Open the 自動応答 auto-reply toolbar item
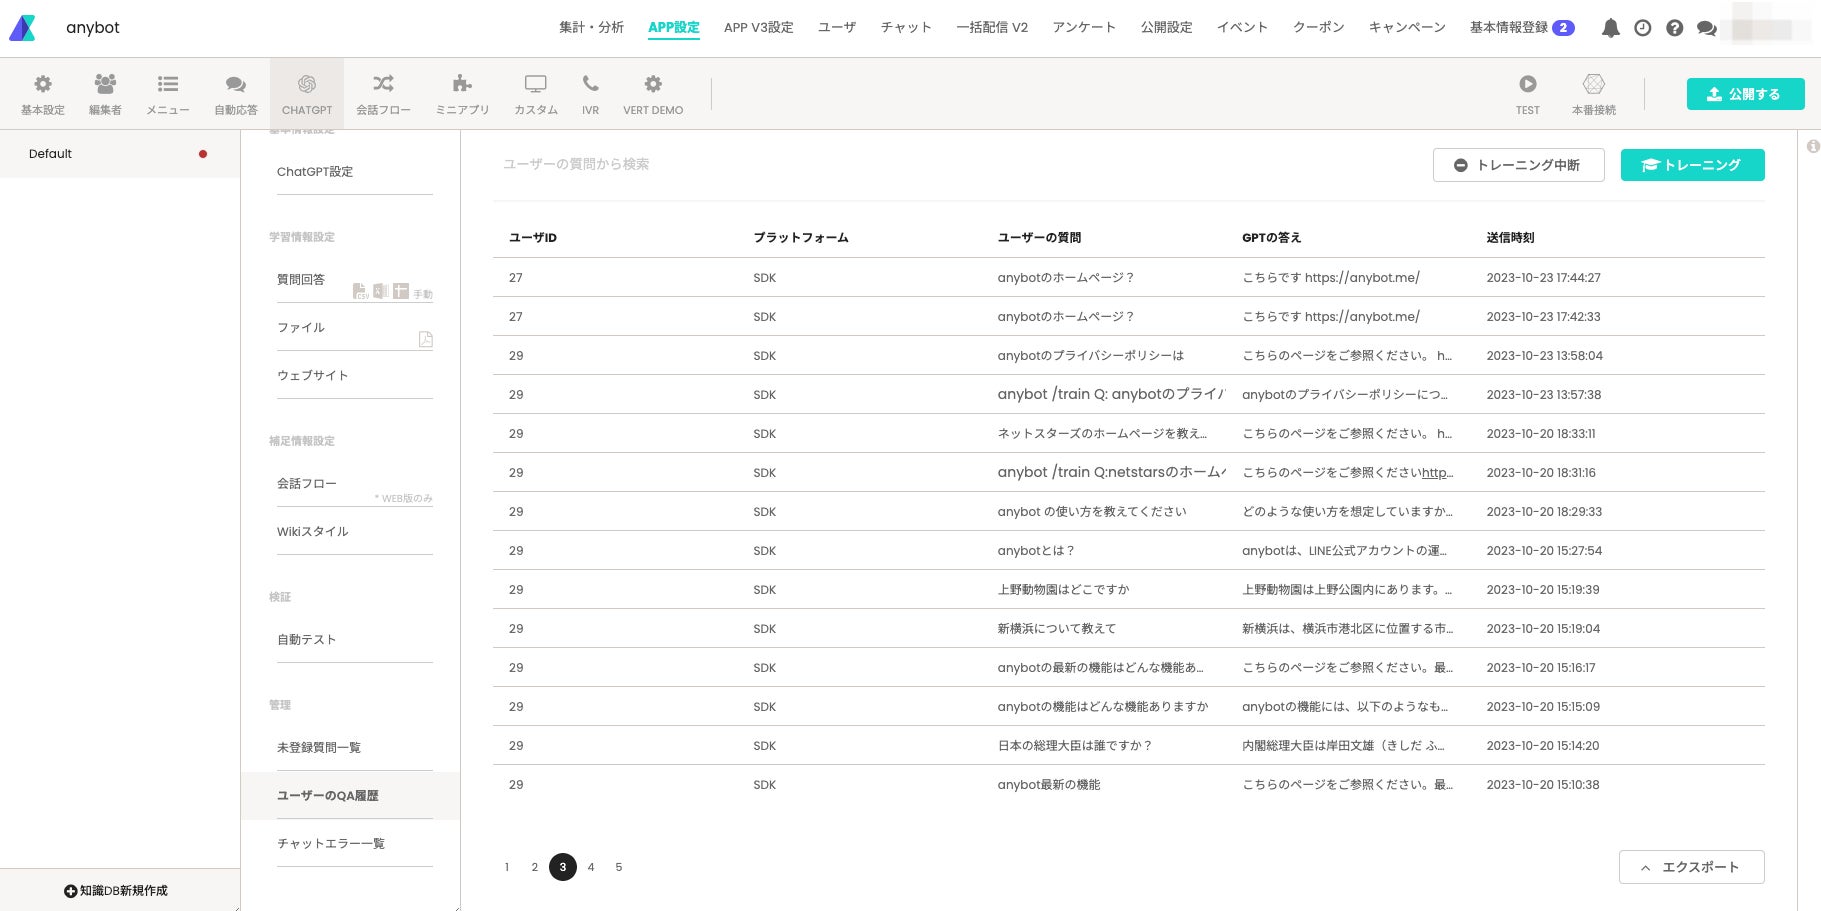The image size is (1821, 911). point(236,94)
